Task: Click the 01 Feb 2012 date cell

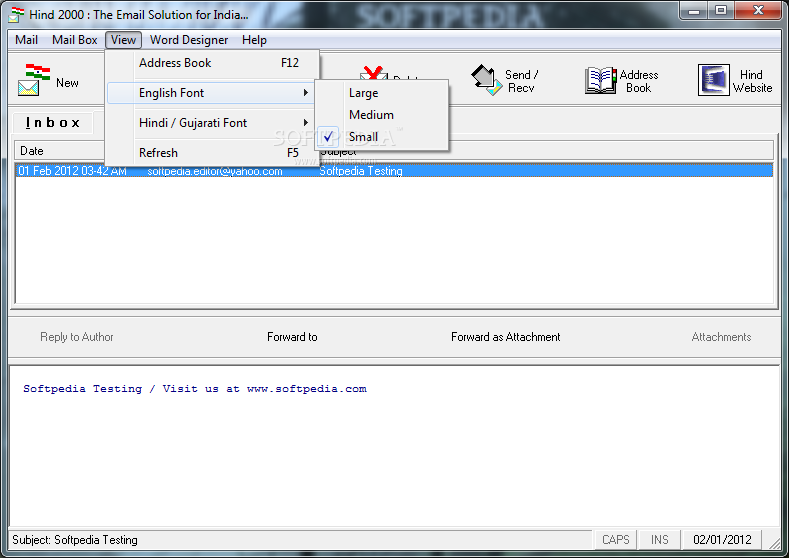Action: [x=72, y=171]
